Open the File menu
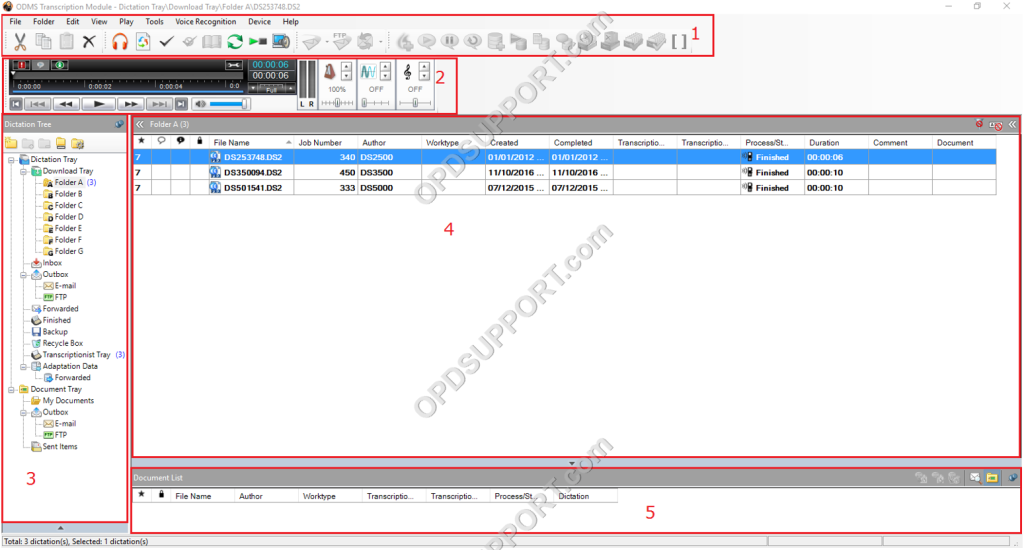The width and height of the screenshot is (1024, 550). tap(16, 22)
